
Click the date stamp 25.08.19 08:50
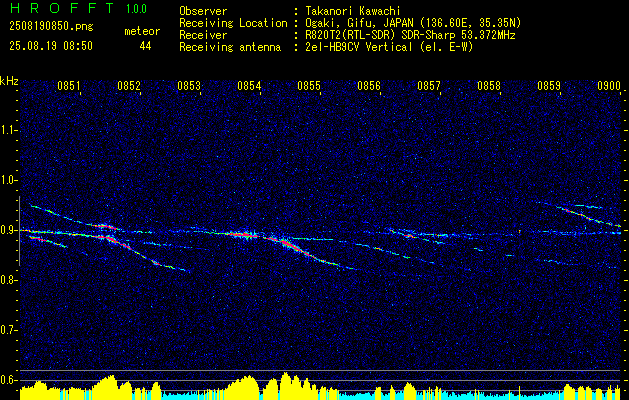(51, 46)
